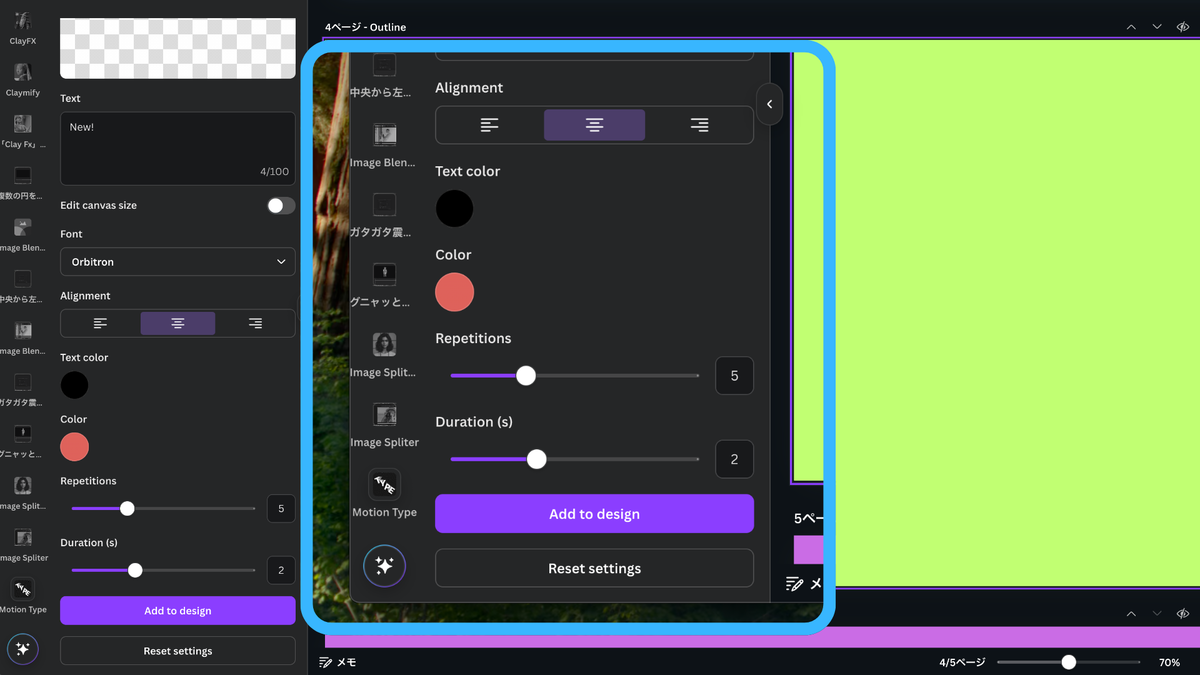Align text right in the left panel
1200x675 pixels.
click(x=255, y=323)
